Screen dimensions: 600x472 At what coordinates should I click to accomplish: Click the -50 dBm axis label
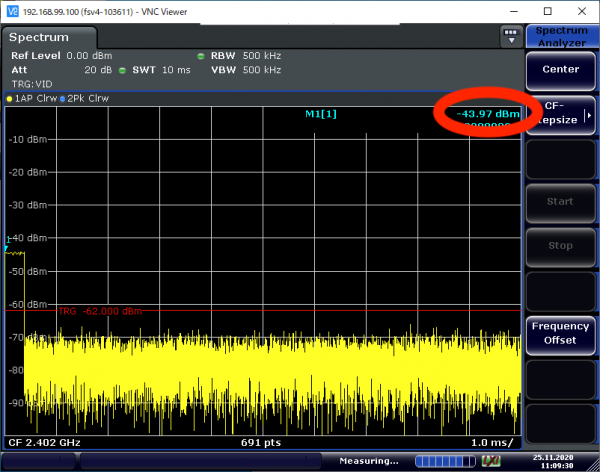[x=28, y=272]
